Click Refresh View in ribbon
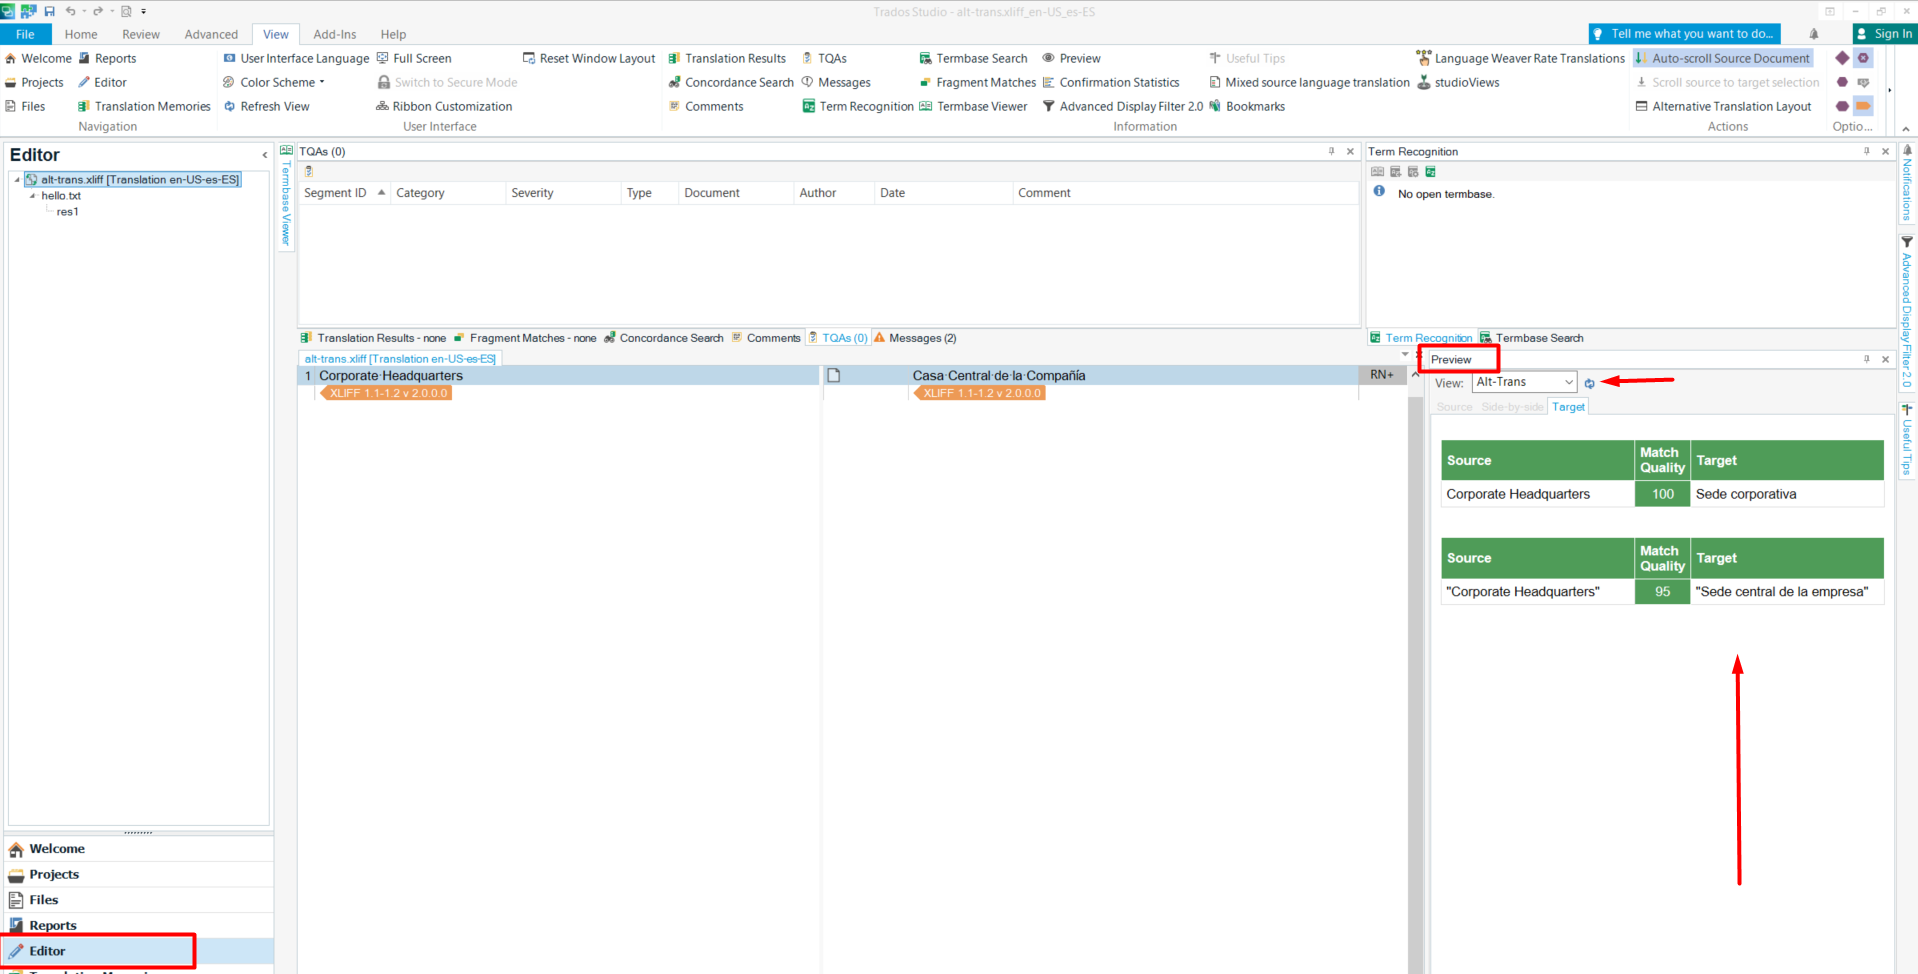This screenshot has width=1918, height=974. click(266, 106)
